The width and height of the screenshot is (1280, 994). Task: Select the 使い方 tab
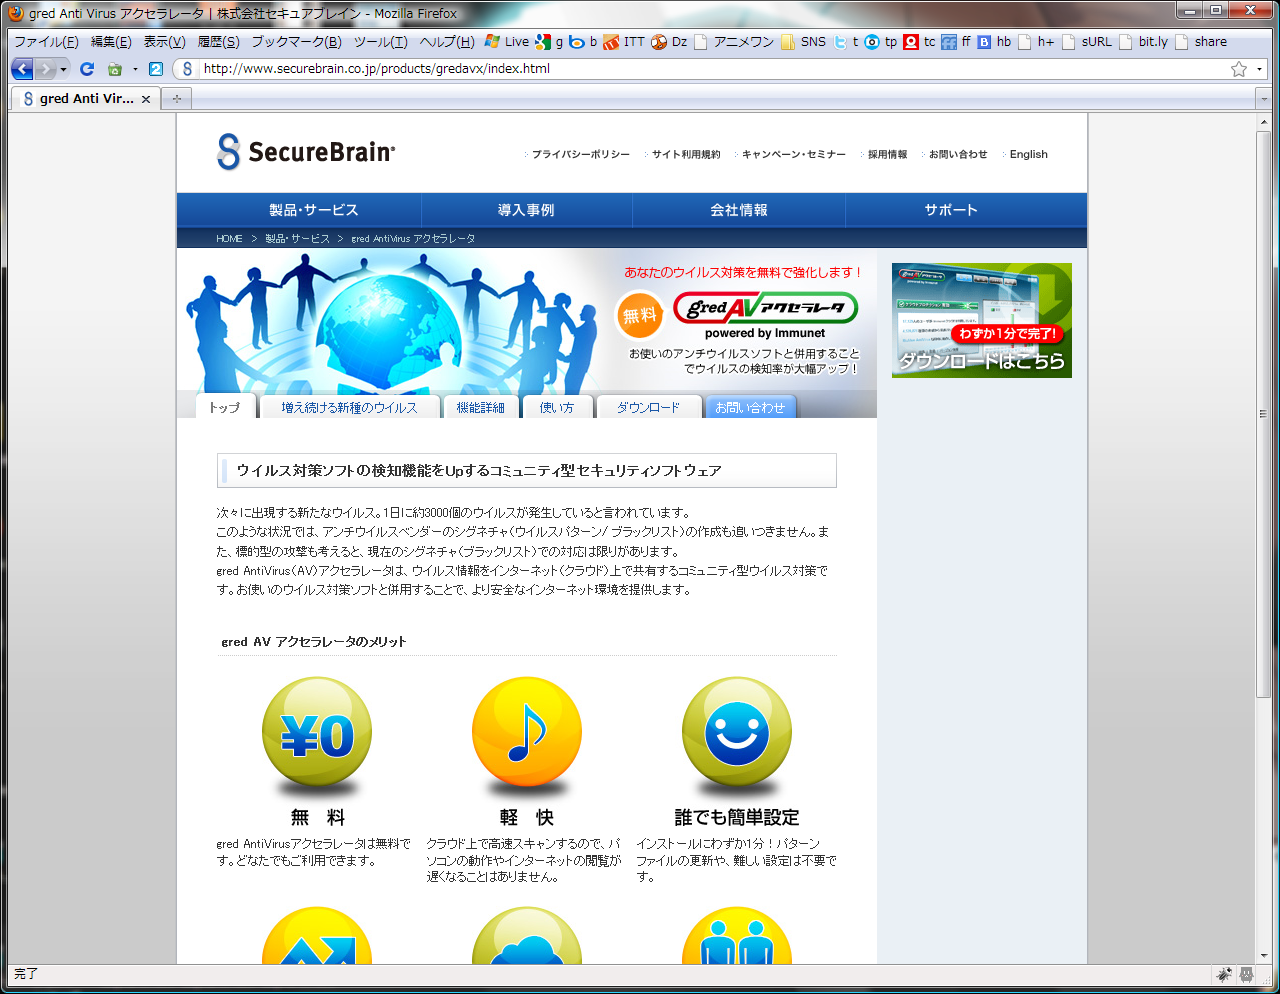click(x=557, y=408)
